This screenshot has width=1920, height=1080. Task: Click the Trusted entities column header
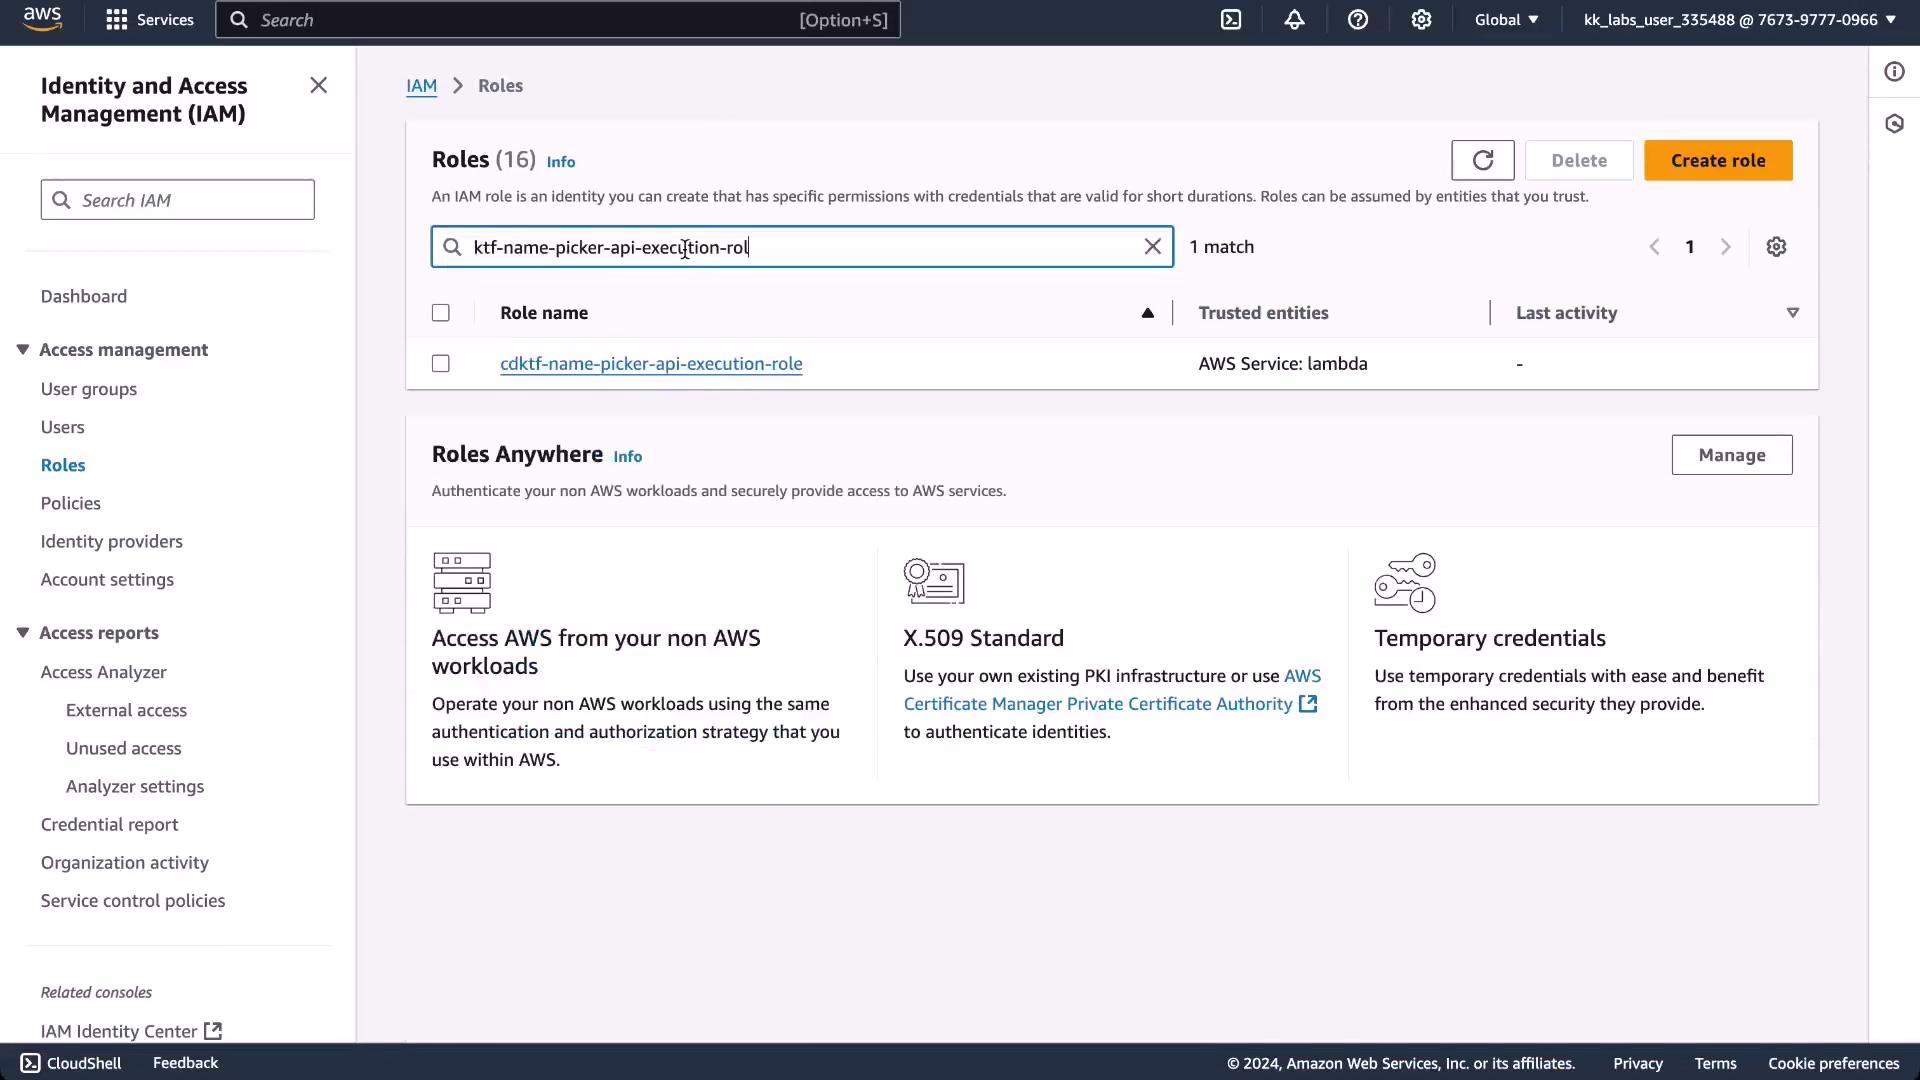[1264, 313]
